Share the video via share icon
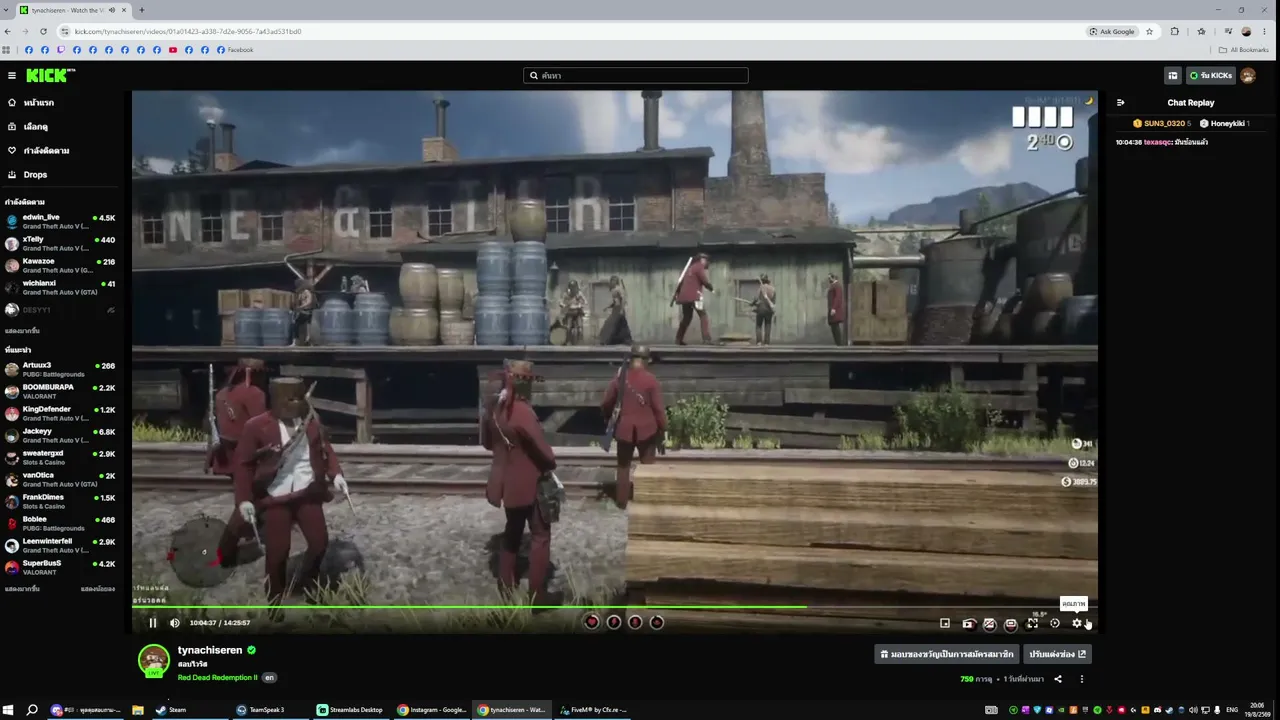This screenshot has height=720, width=1280. 1058,679
